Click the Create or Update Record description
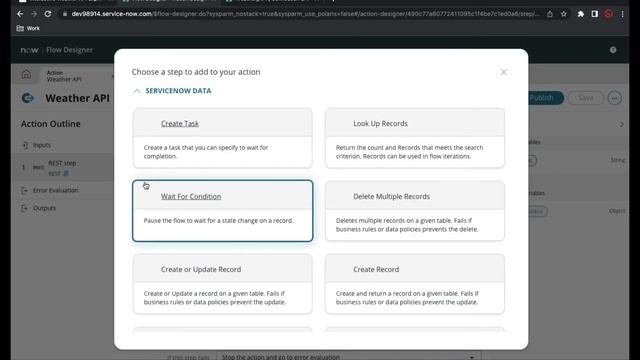 tap(215, 298)
